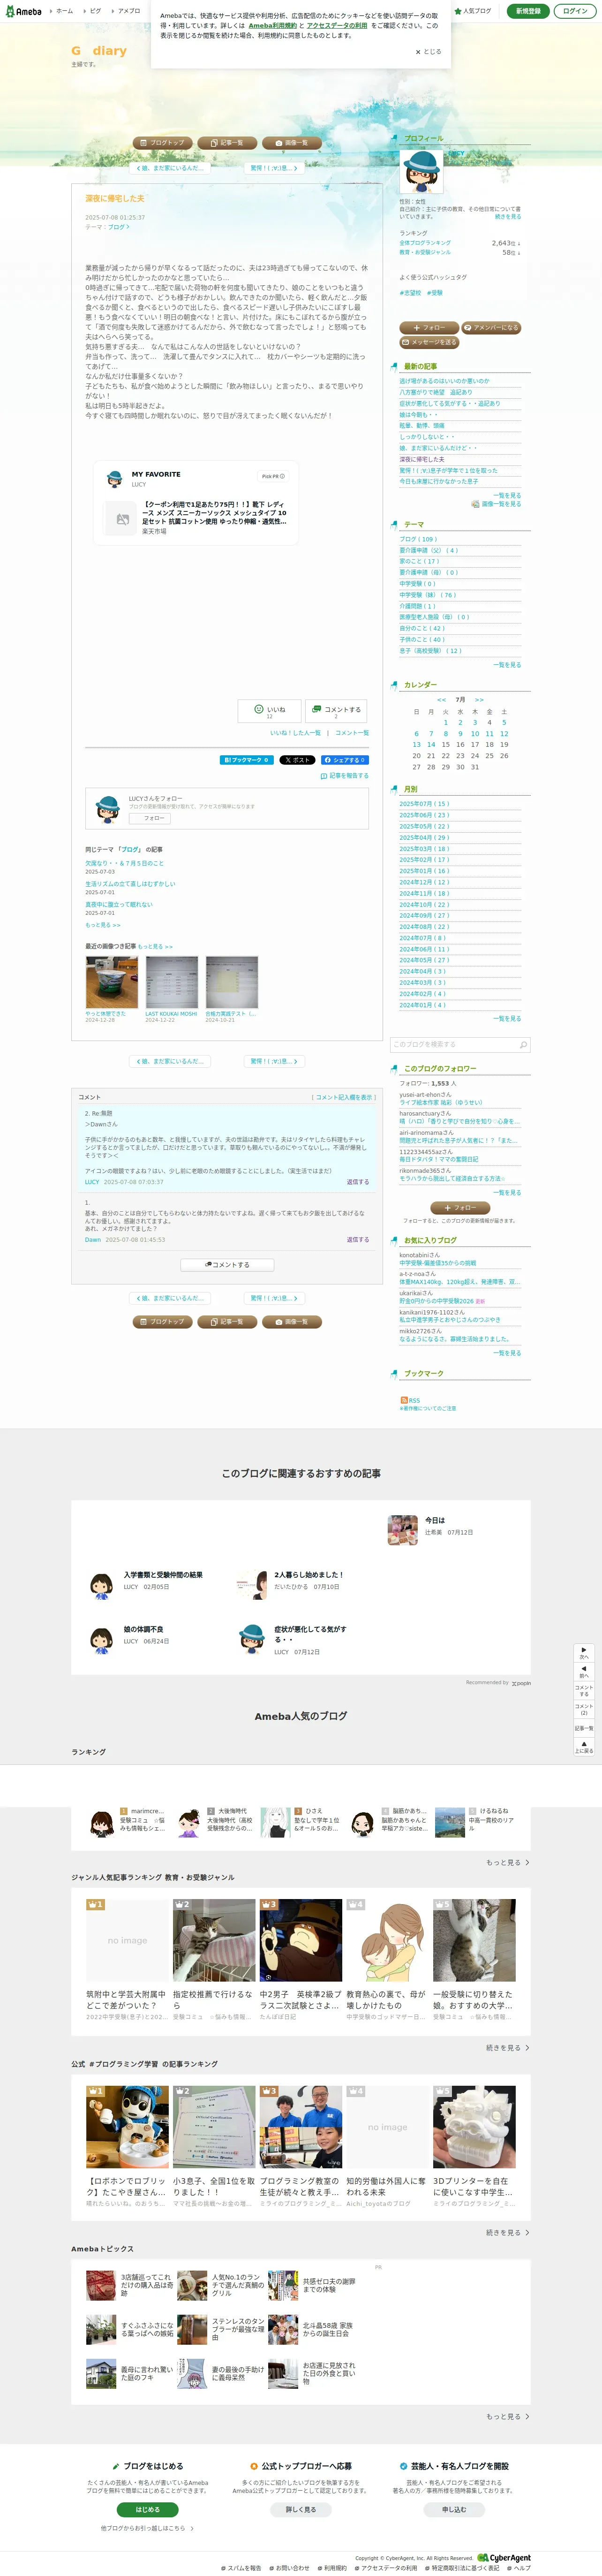Viewport: 602px width, 2576px height.
Task: Click the 記事を報告する report link
Action: [x=345, y=775]
